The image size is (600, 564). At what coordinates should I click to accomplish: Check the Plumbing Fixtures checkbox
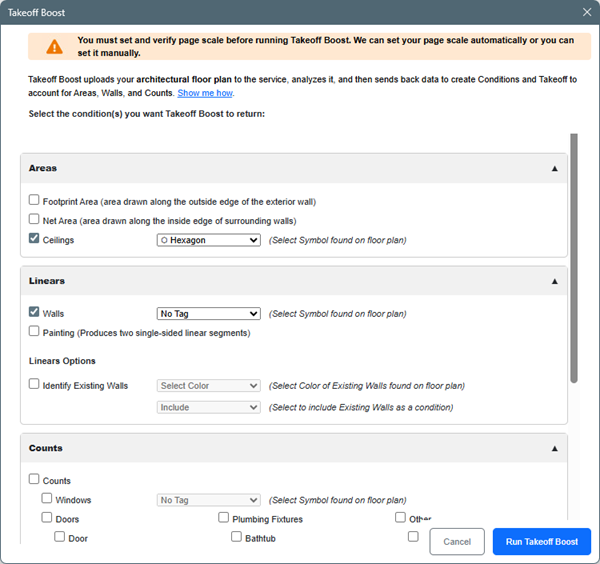click(223, 517)
